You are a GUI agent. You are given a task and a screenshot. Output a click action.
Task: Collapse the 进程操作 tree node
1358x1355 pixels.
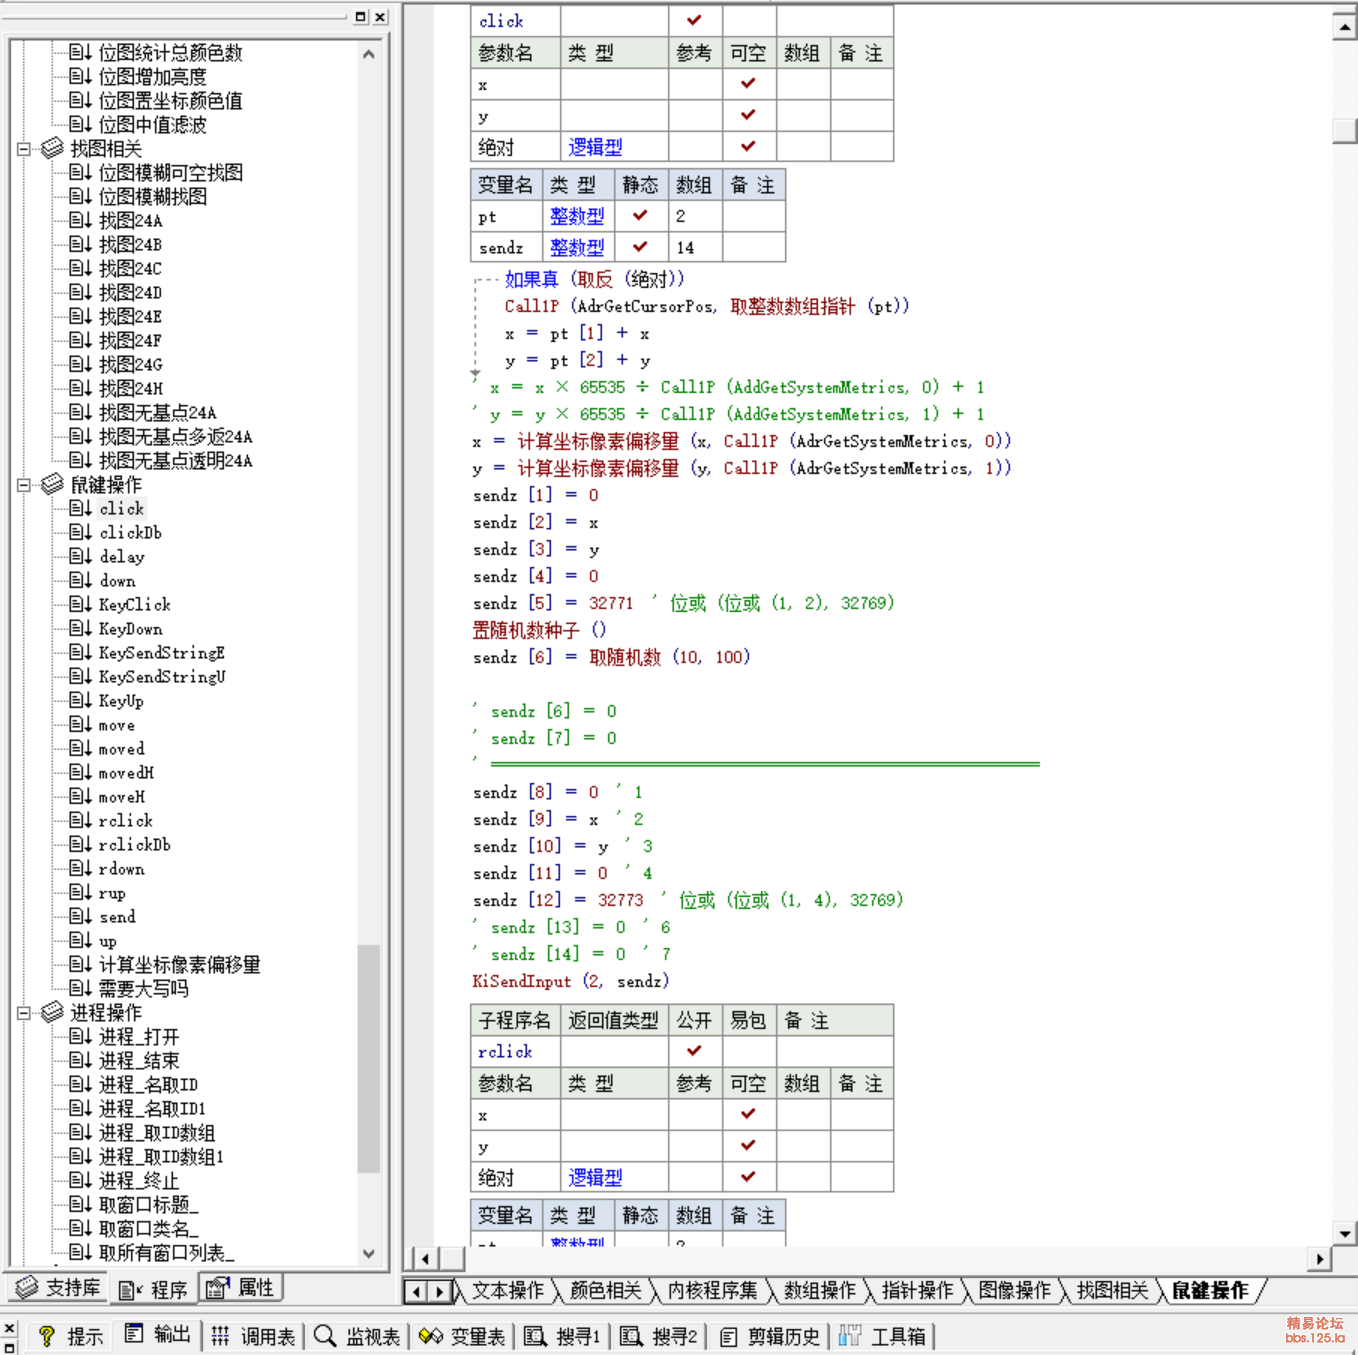(24, 1013)
